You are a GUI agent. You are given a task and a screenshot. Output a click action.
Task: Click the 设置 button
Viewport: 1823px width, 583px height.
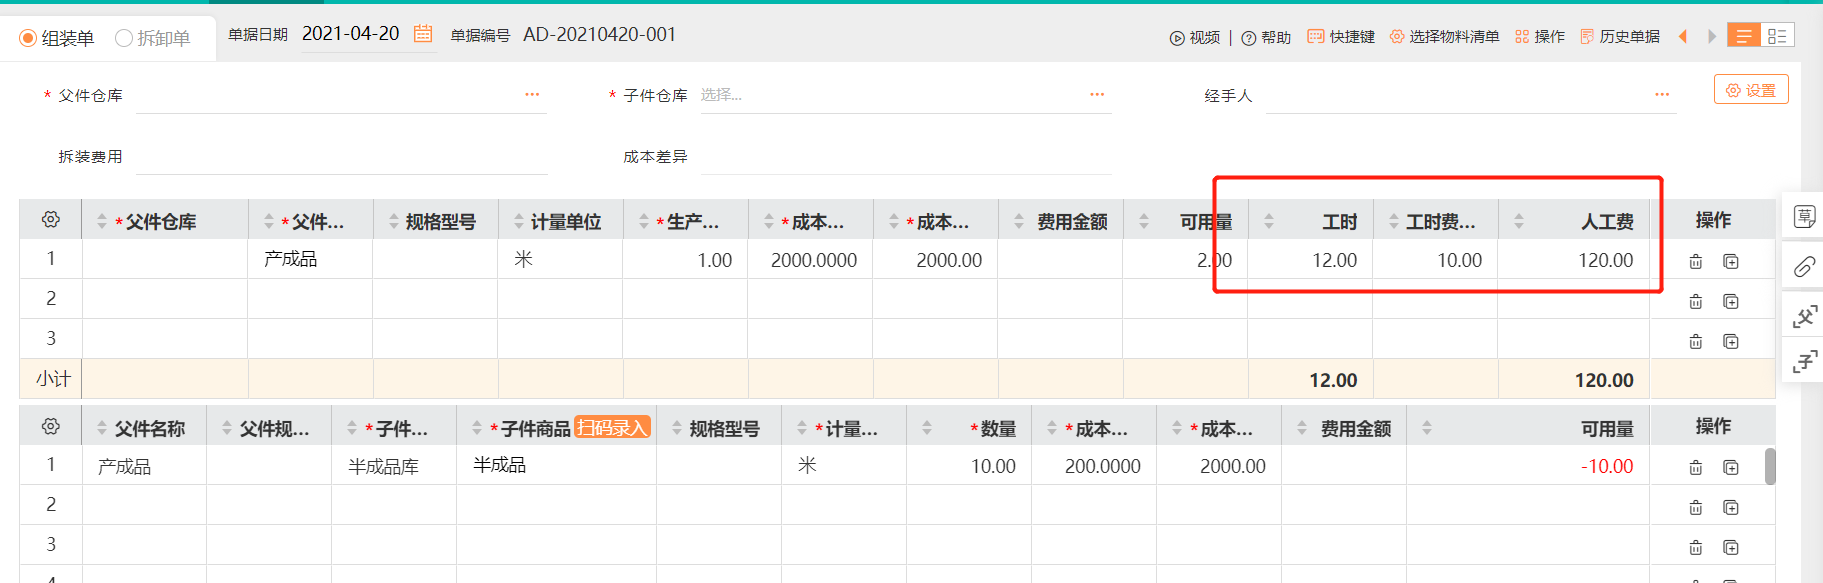[1751, 90]
